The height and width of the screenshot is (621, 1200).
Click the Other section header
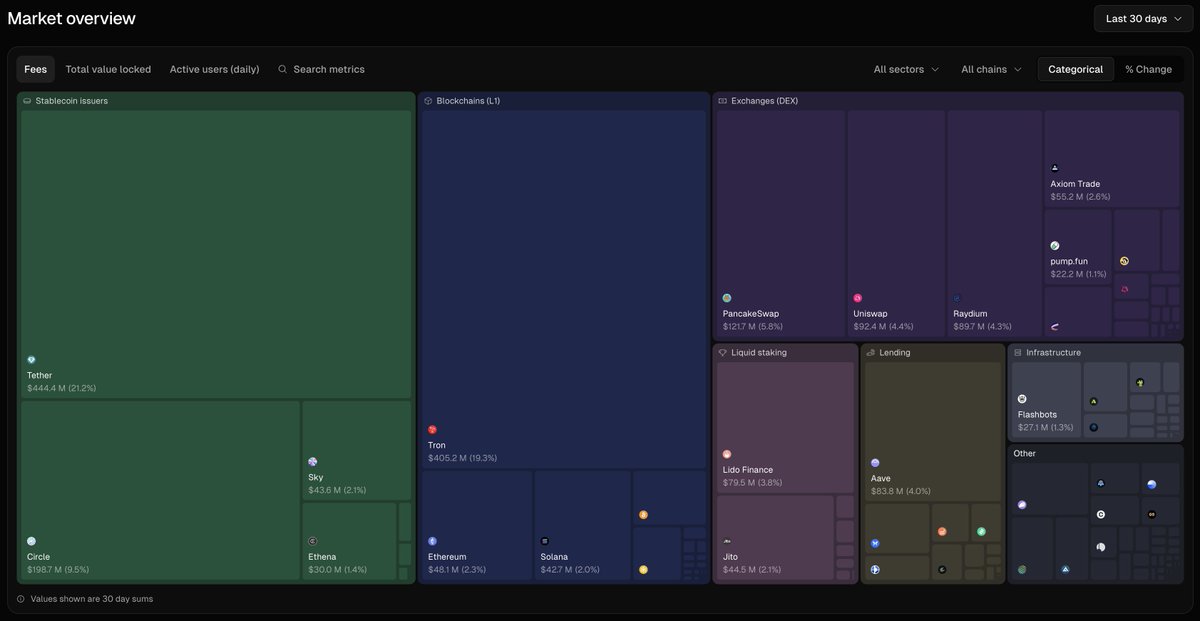[1025, 454]
